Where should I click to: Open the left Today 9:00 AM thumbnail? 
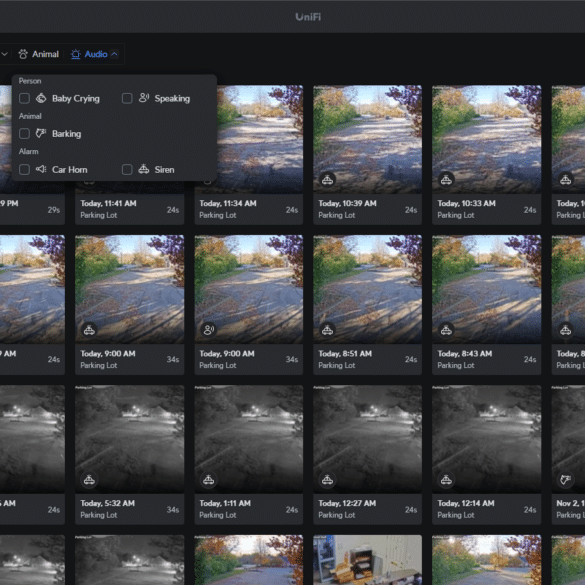tap(129, 289)
